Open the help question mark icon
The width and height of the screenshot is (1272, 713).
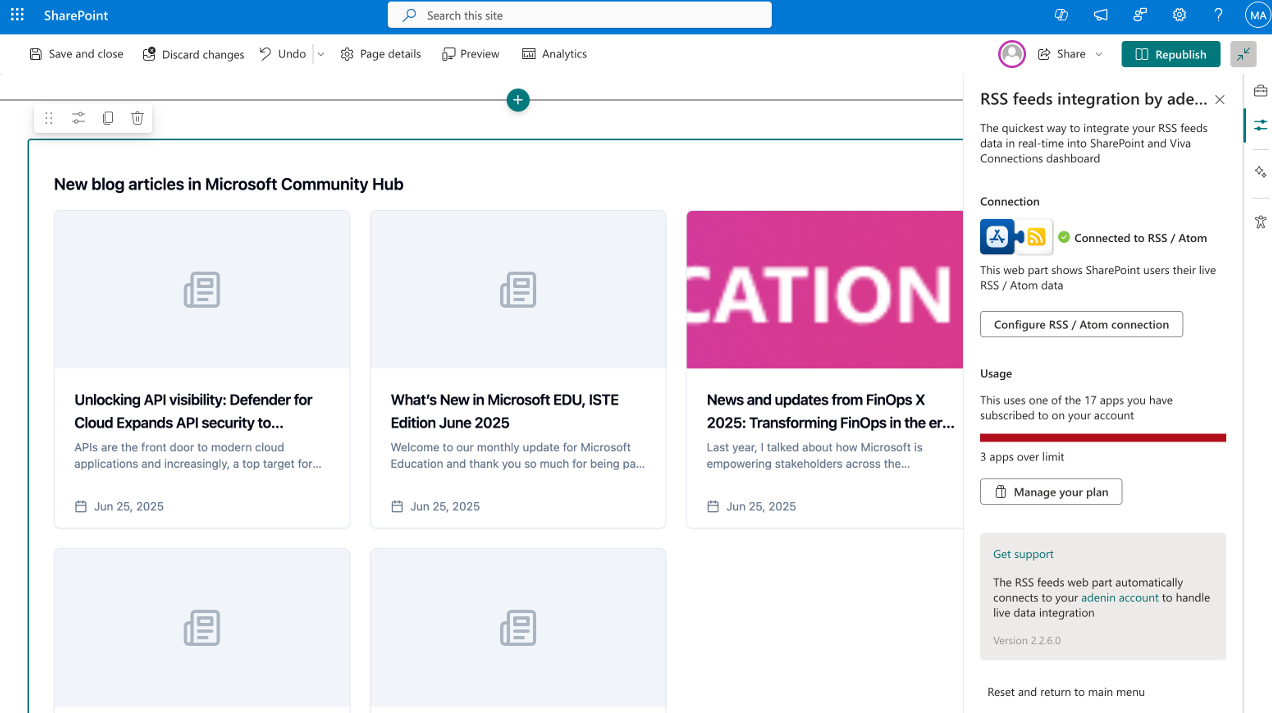[x=1218, y=15]
